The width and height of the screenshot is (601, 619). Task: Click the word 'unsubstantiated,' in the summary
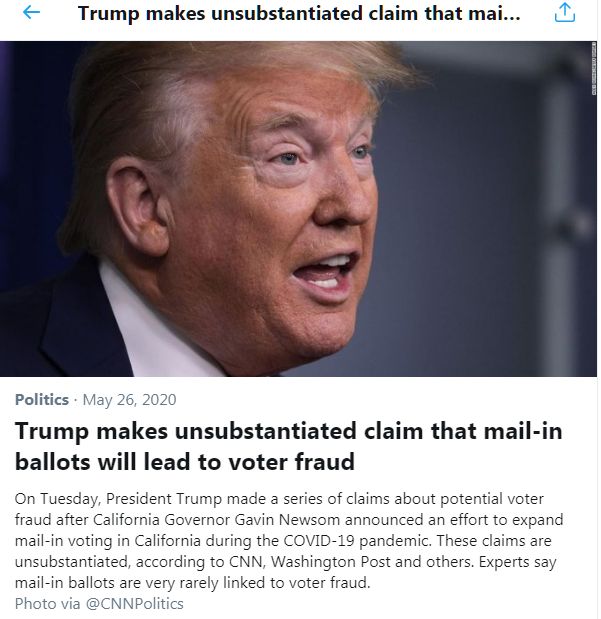(72, 562)
